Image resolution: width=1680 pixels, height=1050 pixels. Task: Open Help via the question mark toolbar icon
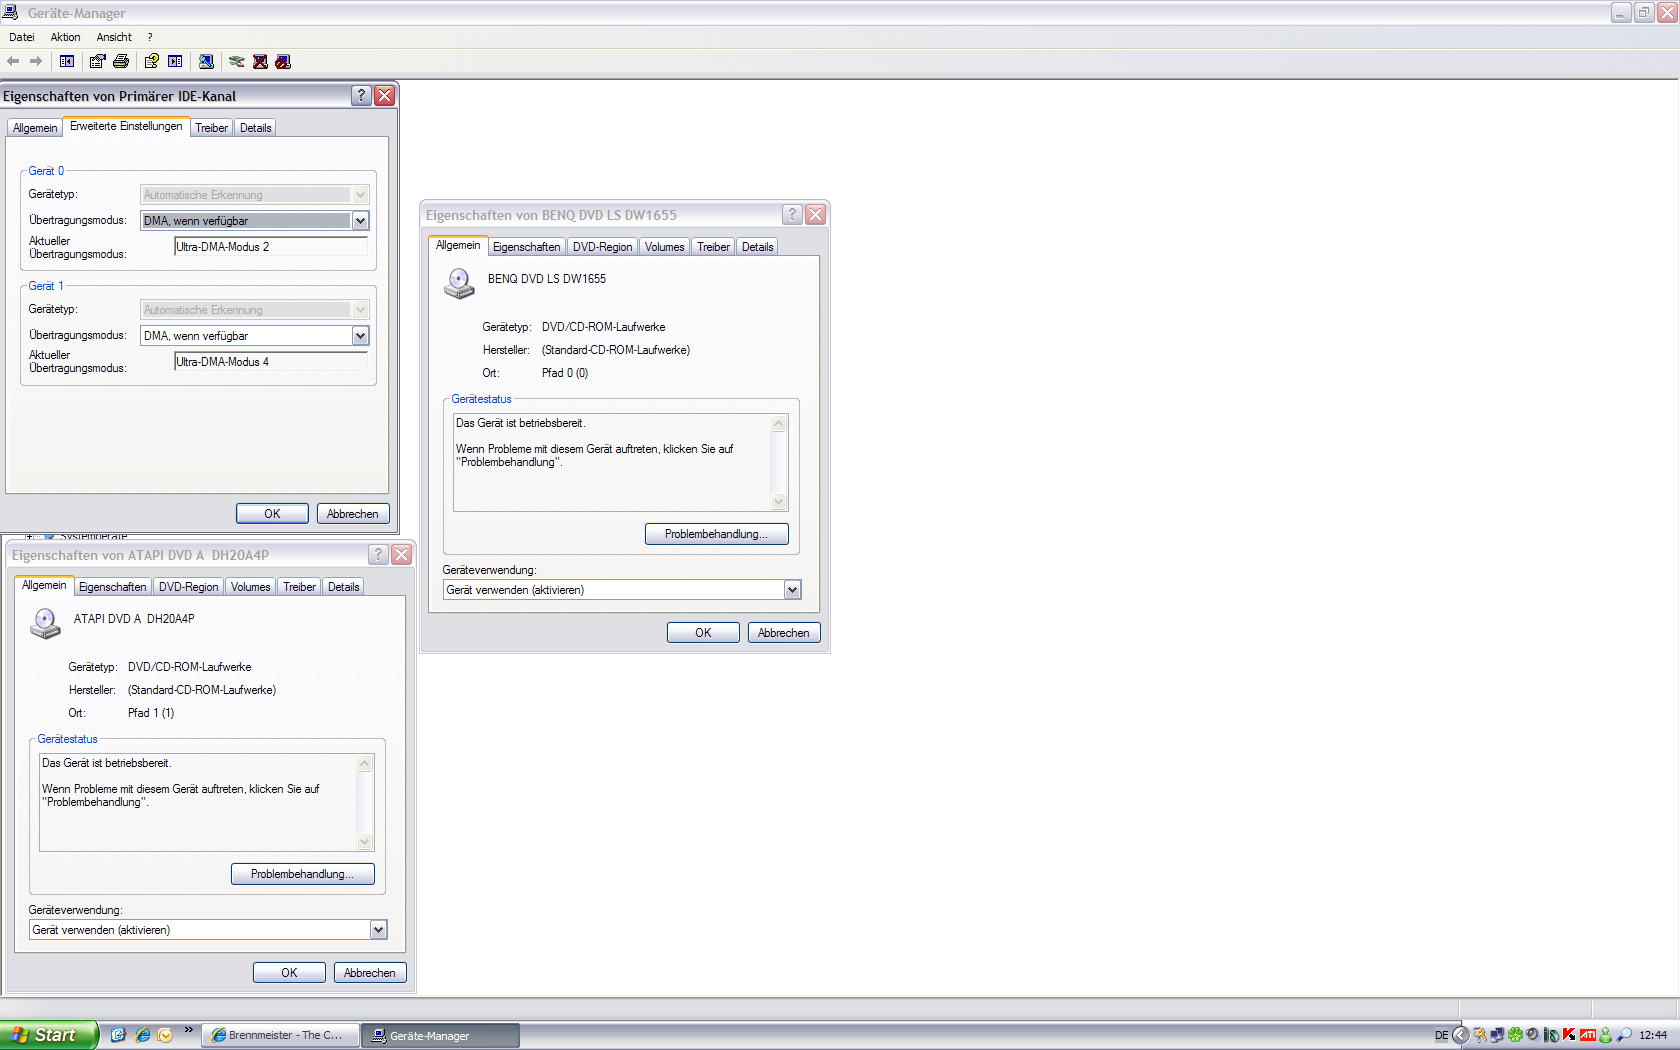pyautogui.click(x=151, y=62)
